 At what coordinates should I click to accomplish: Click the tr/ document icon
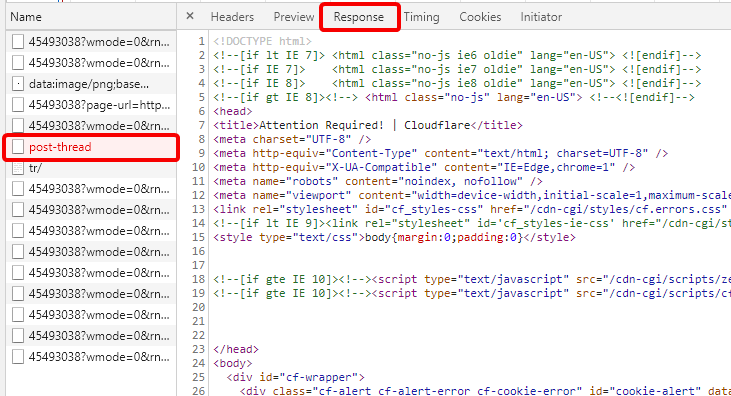[18, 168]
